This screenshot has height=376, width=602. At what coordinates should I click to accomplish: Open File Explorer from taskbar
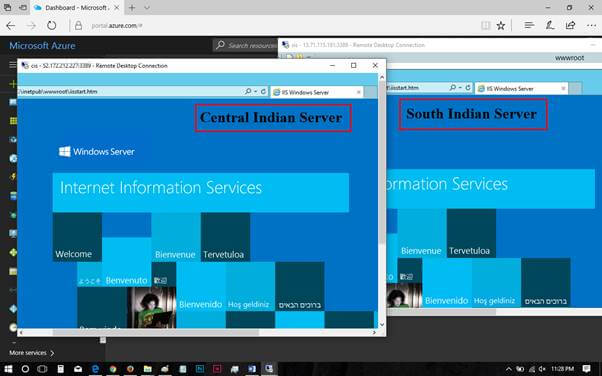(147, 369)
